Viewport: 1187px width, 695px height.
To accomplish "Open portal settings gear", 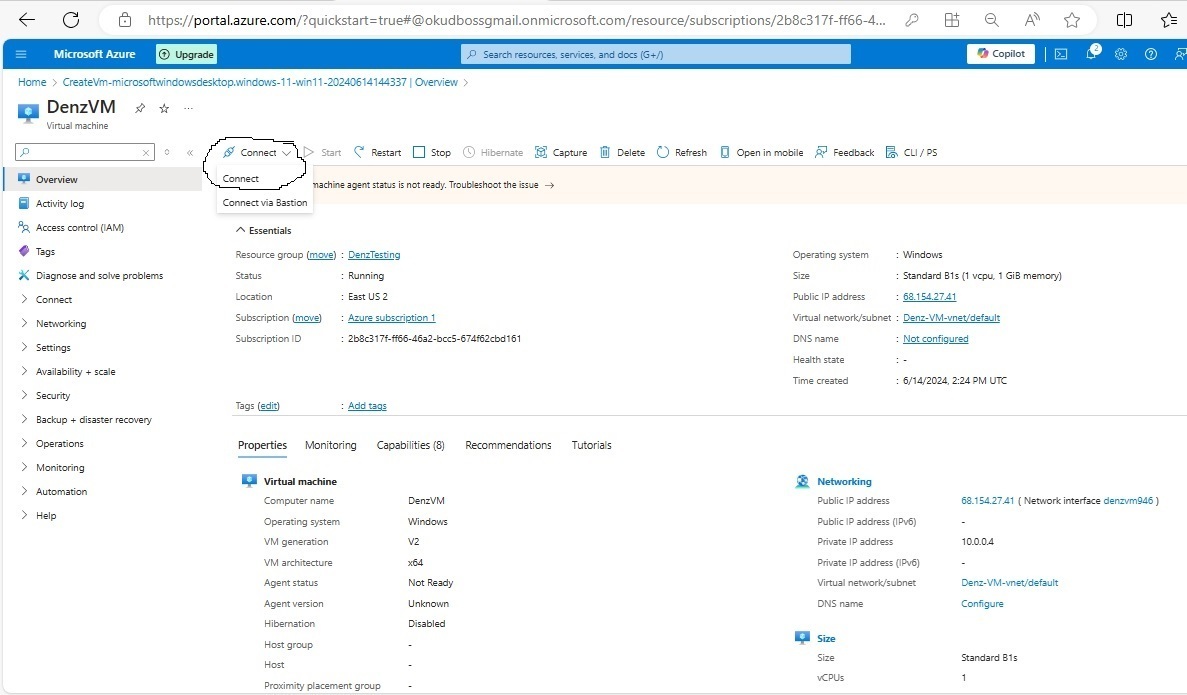I will click(x=1121, y=55).
